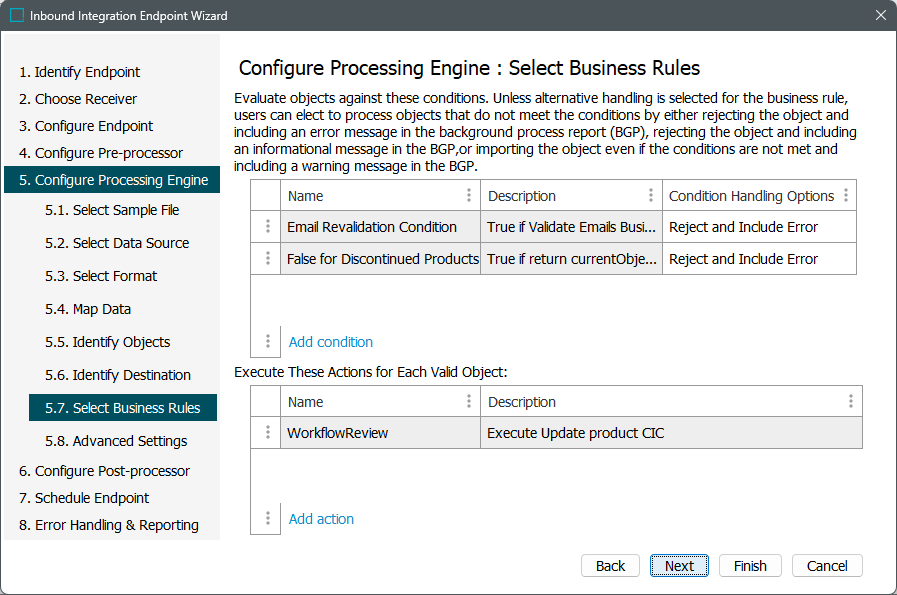Close the wizard dialog window
The image size is (897, 595).
[x=880, y=16]
